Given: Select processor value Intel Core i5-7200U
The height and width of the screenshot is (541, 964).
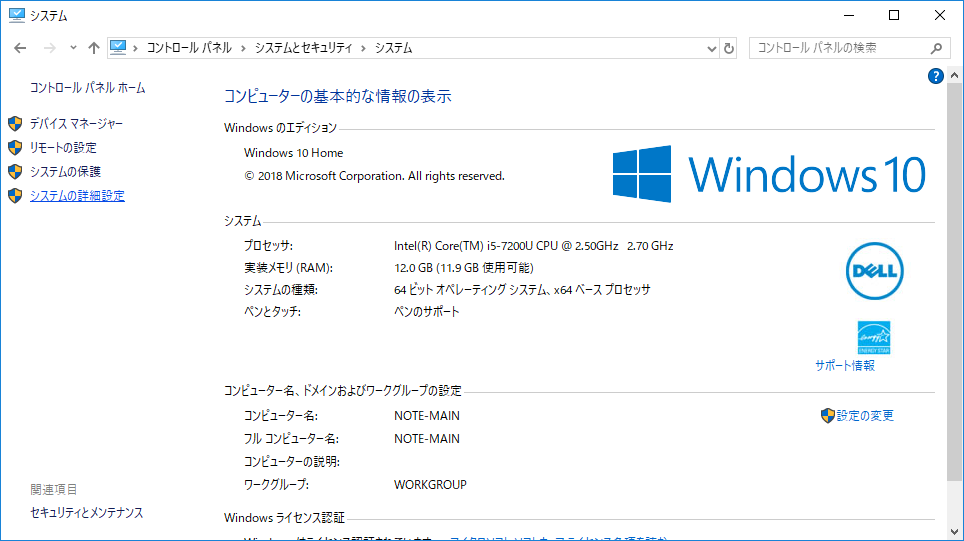Looking at the screenshot, I should click(534, 246).
